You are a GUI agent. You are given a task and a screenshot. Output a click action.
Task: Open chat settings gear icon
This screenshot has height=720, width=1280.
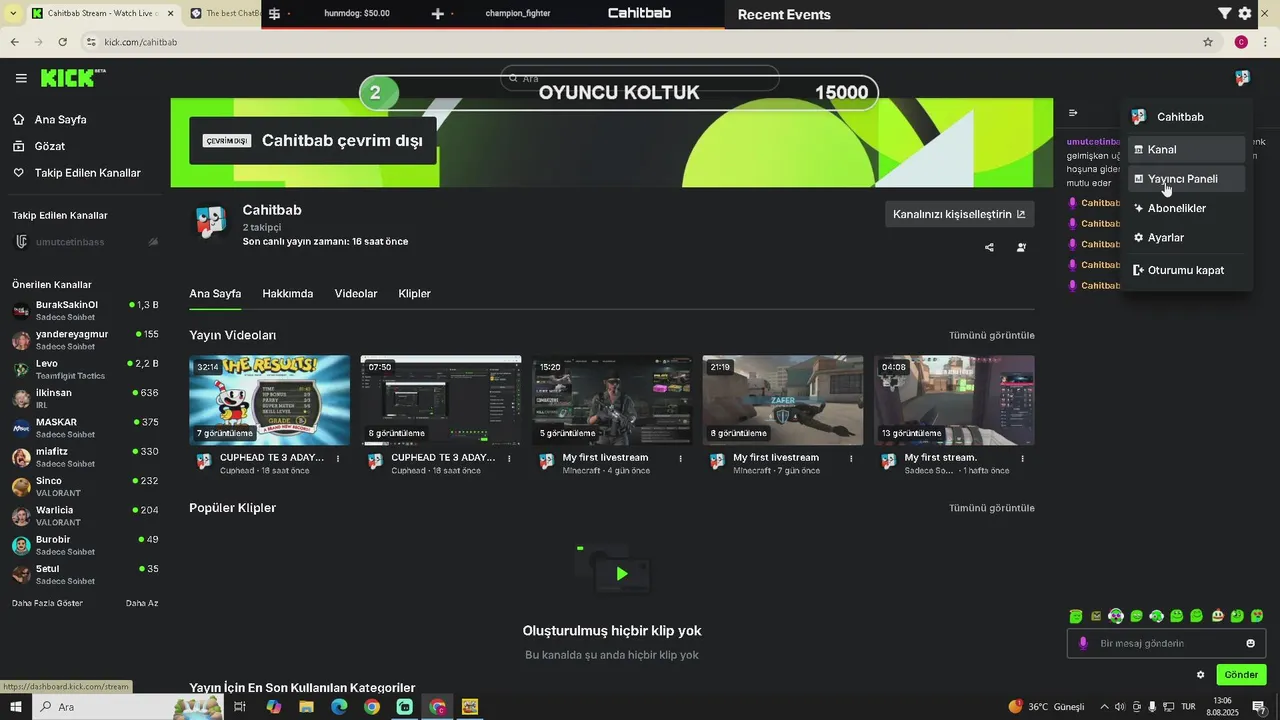1201,675
